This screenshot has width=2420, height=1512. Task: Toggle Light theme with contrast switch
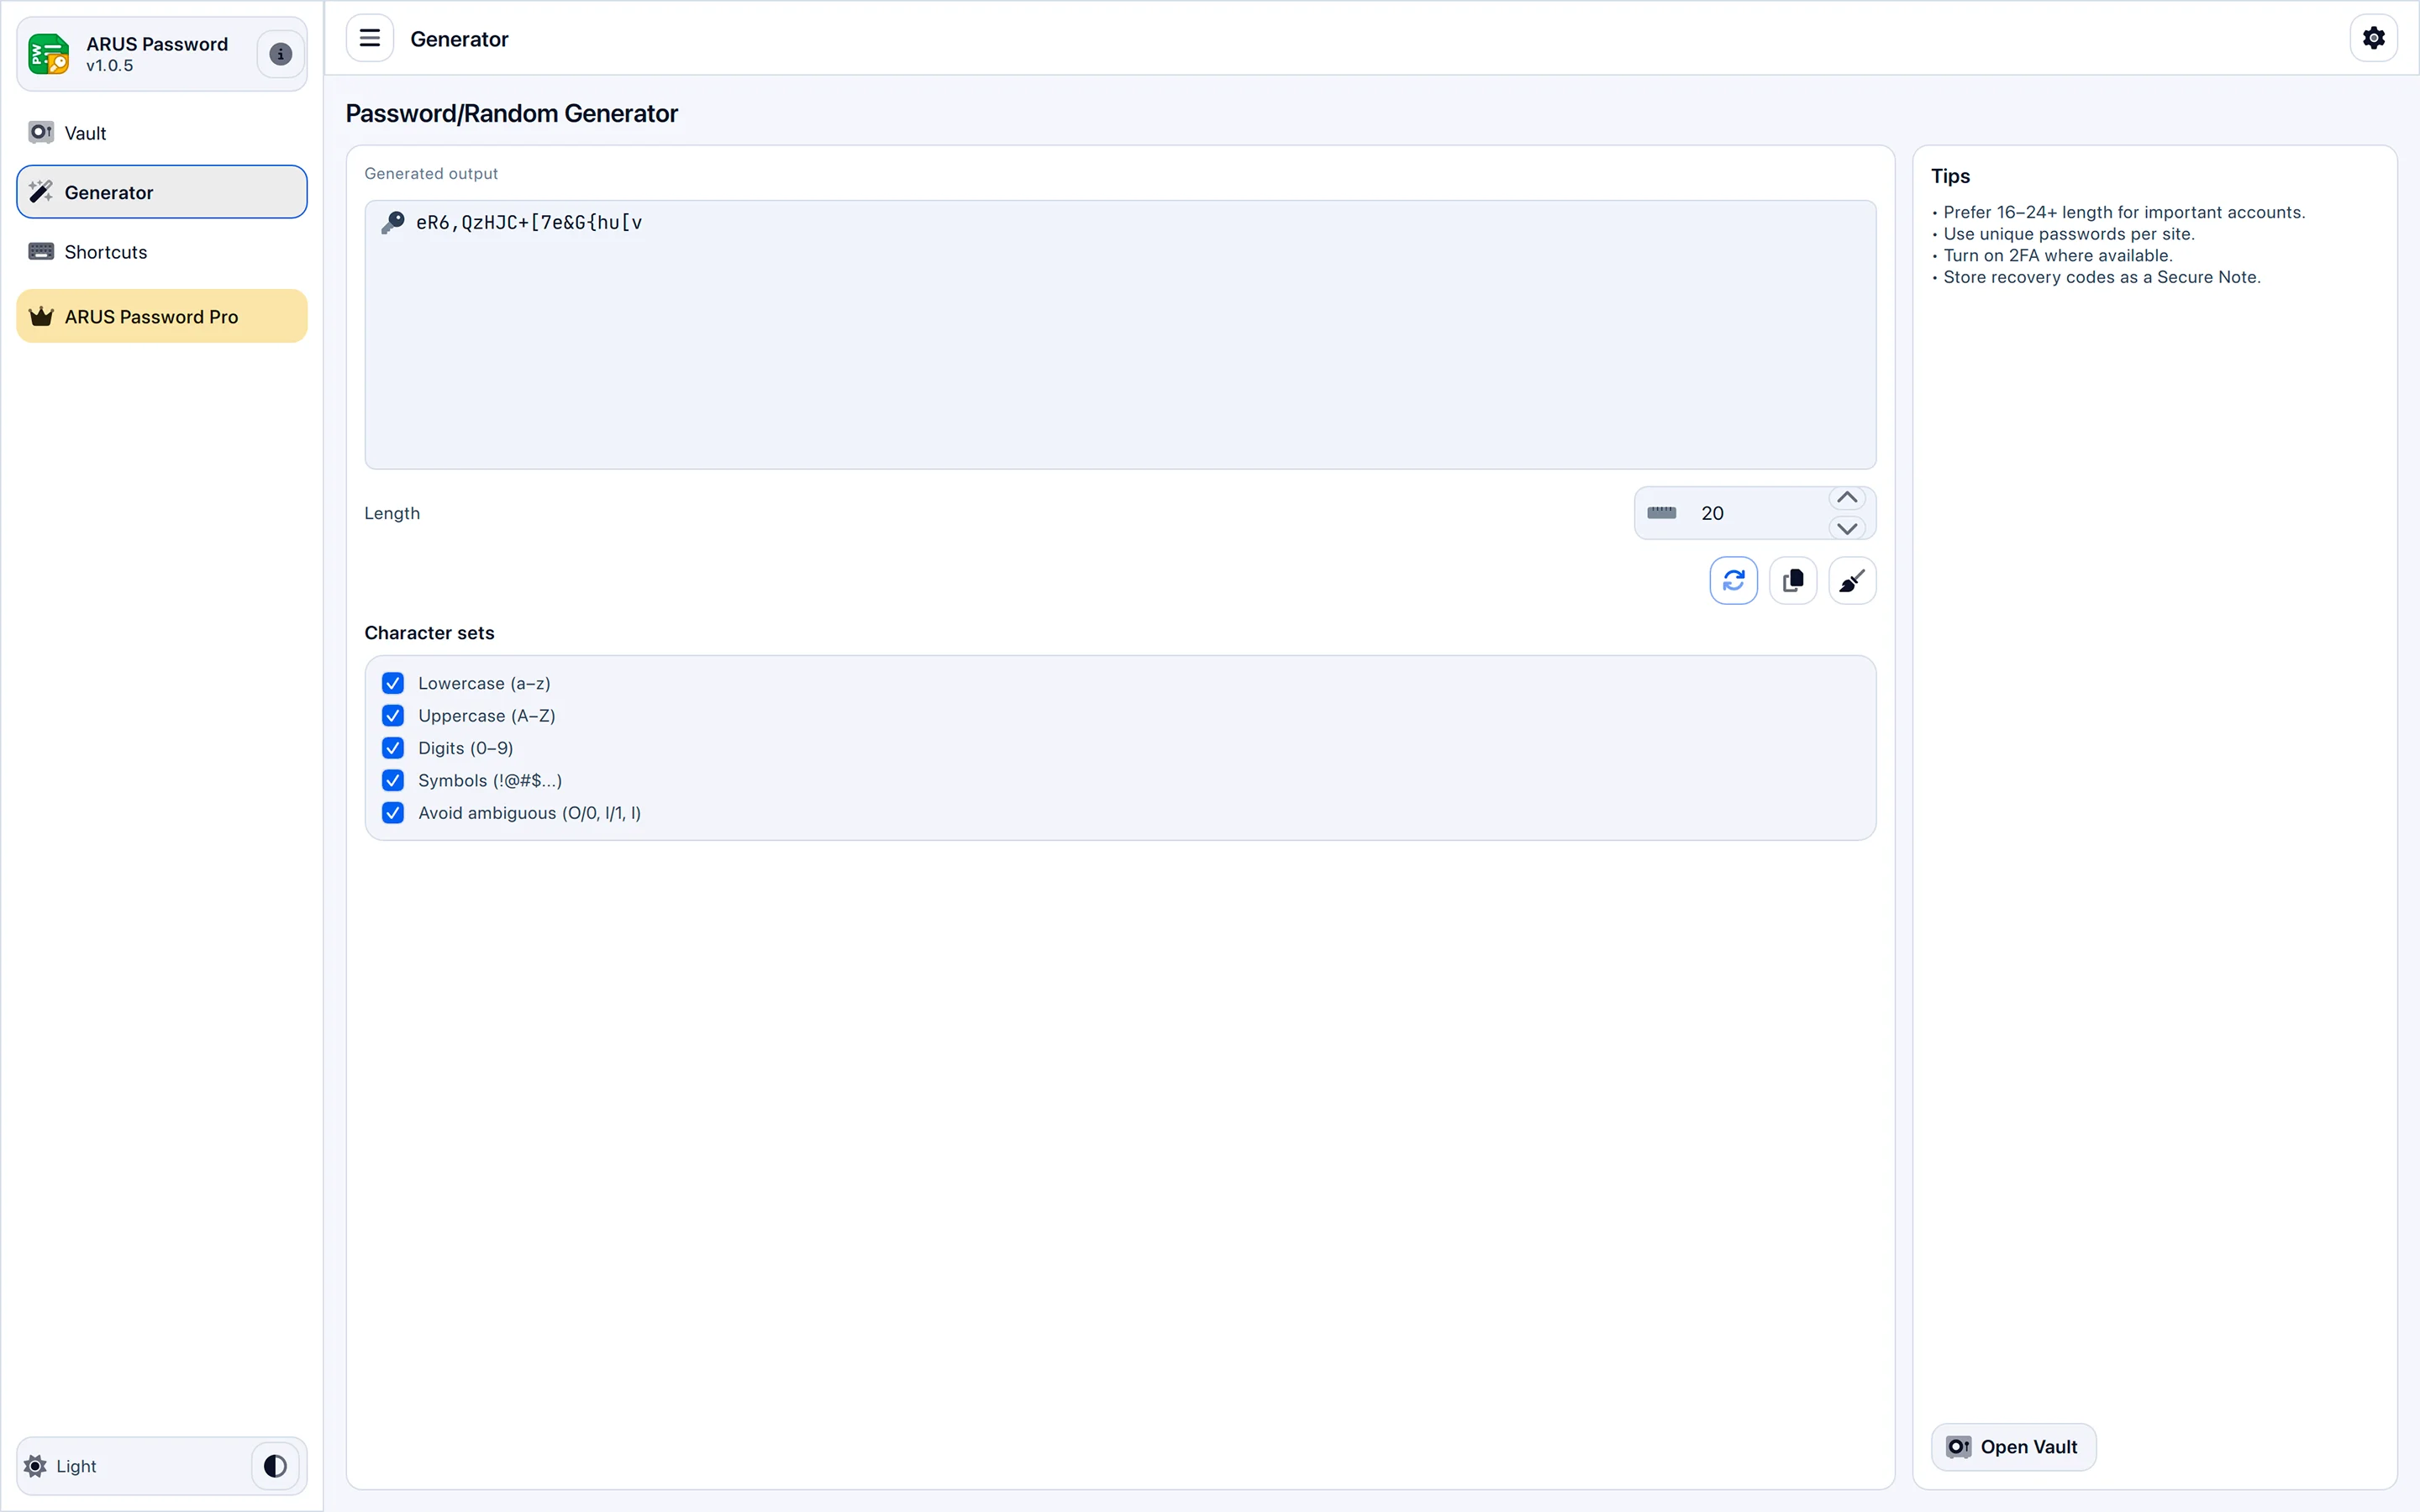coord(274,1465)
